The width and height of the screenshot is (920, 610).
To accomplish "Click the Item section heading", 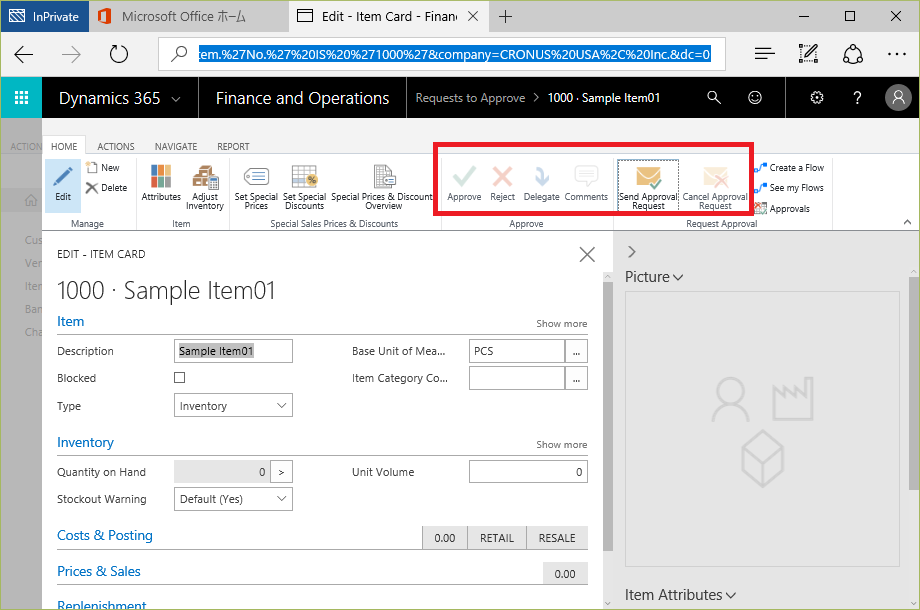I will pyautogui.click(x=70, y=321).
